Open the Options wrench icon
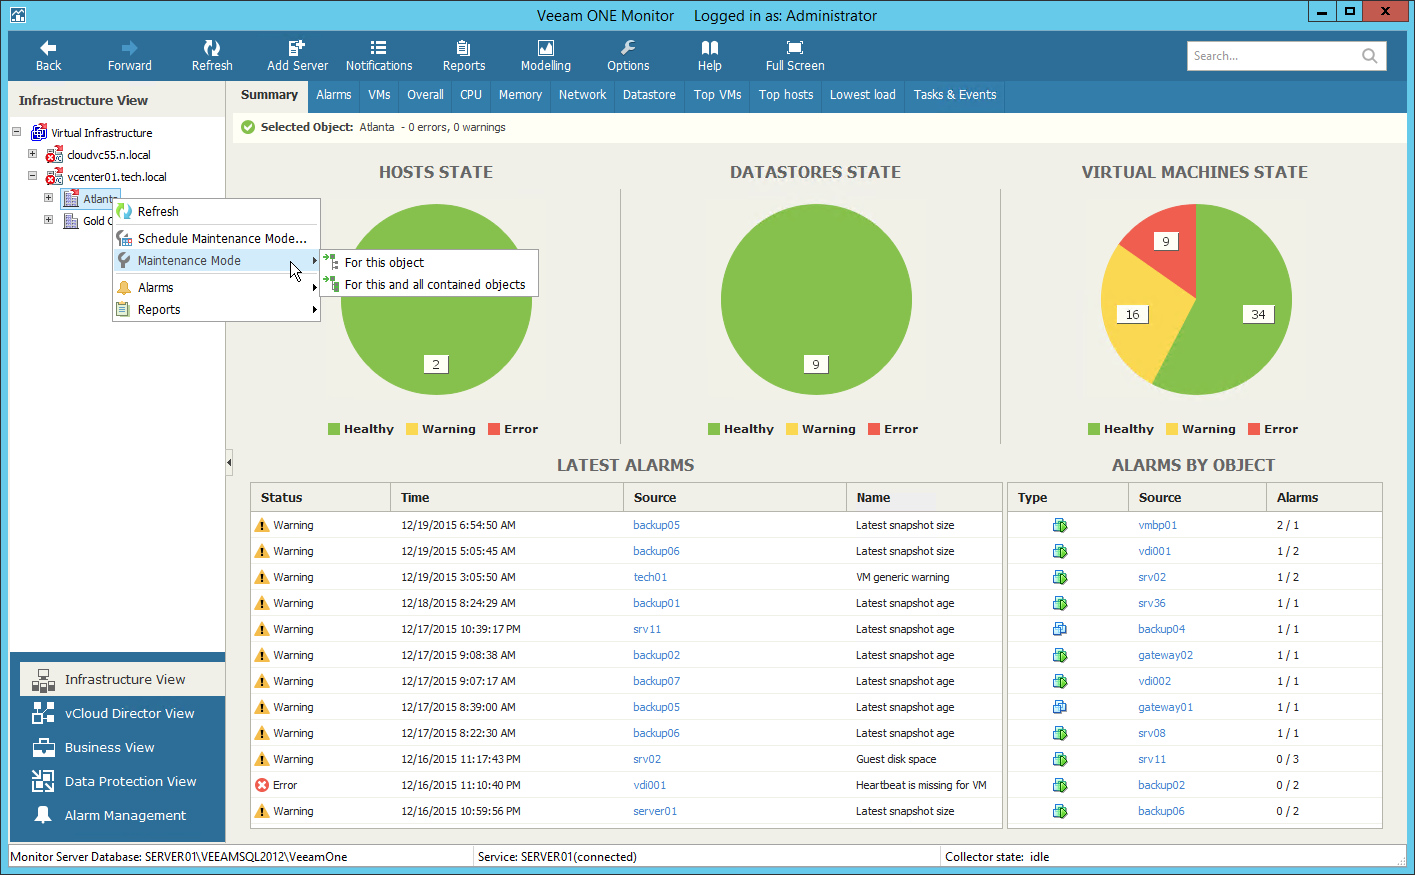The height and width of the screenshot is (875, 1415). click(628, 47)
